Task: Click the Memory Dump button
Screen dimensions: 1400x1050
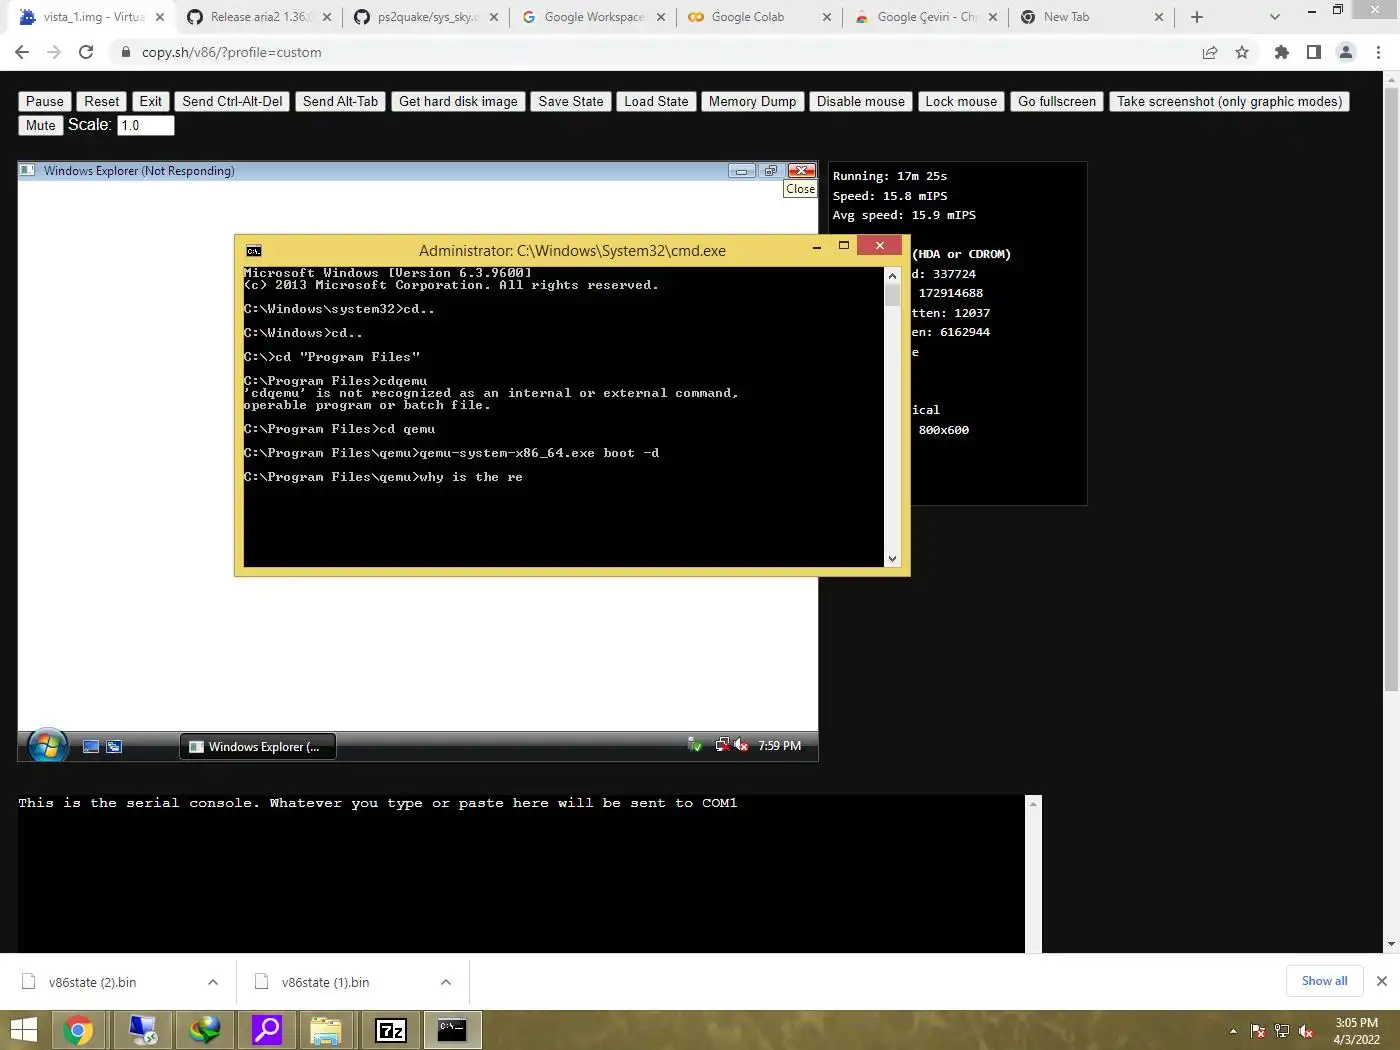Action: tap(752, 101)
